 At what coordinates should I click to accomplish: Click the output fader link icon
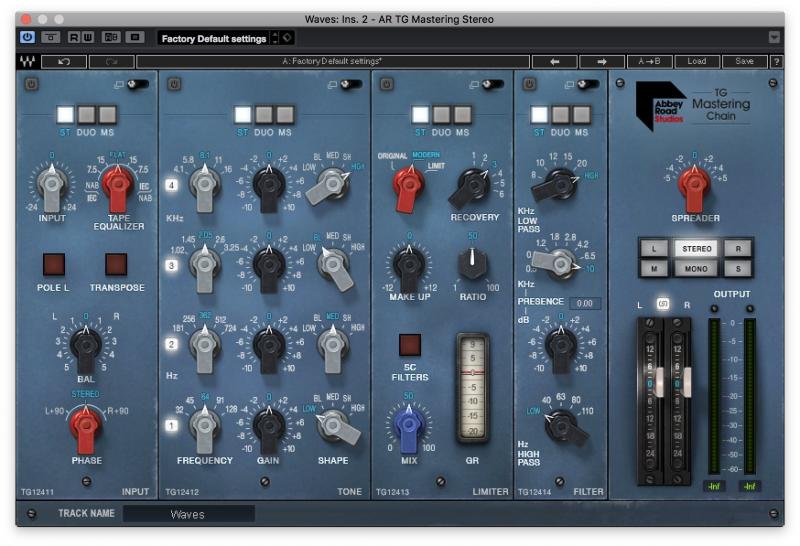pos(663,304)
